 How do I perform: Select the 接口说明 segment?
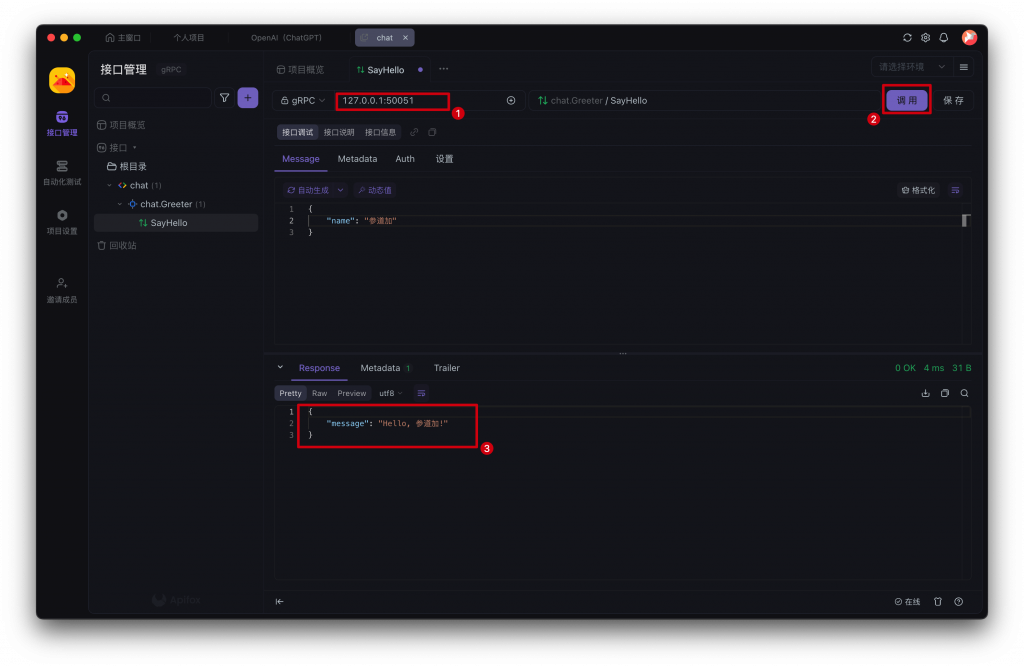pyautogui.click(x=339, y=133)
